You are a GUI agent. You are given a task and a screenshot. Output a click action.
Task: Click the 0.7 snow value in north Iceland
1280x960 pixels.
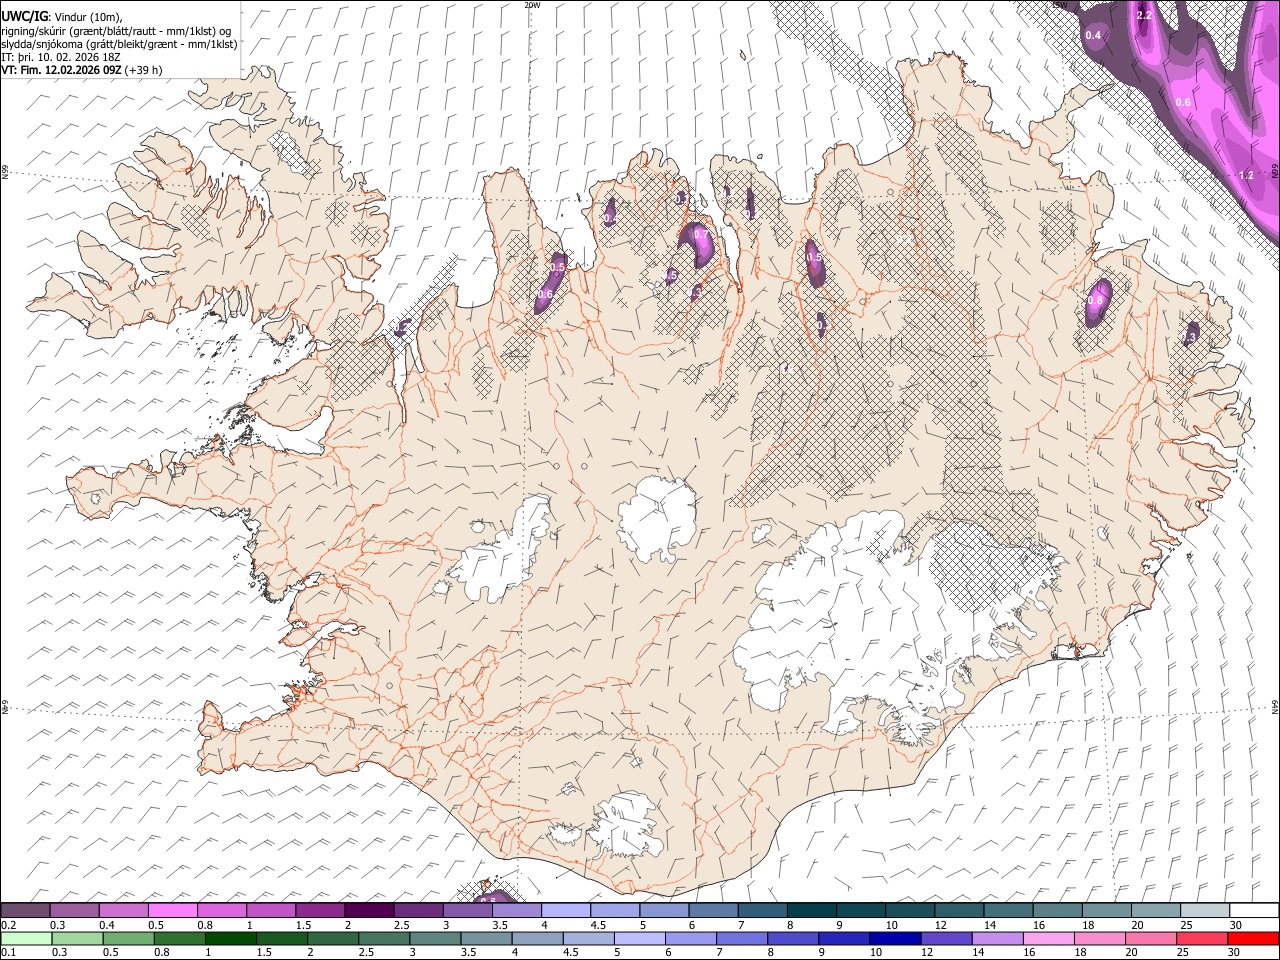coord(701,235)
